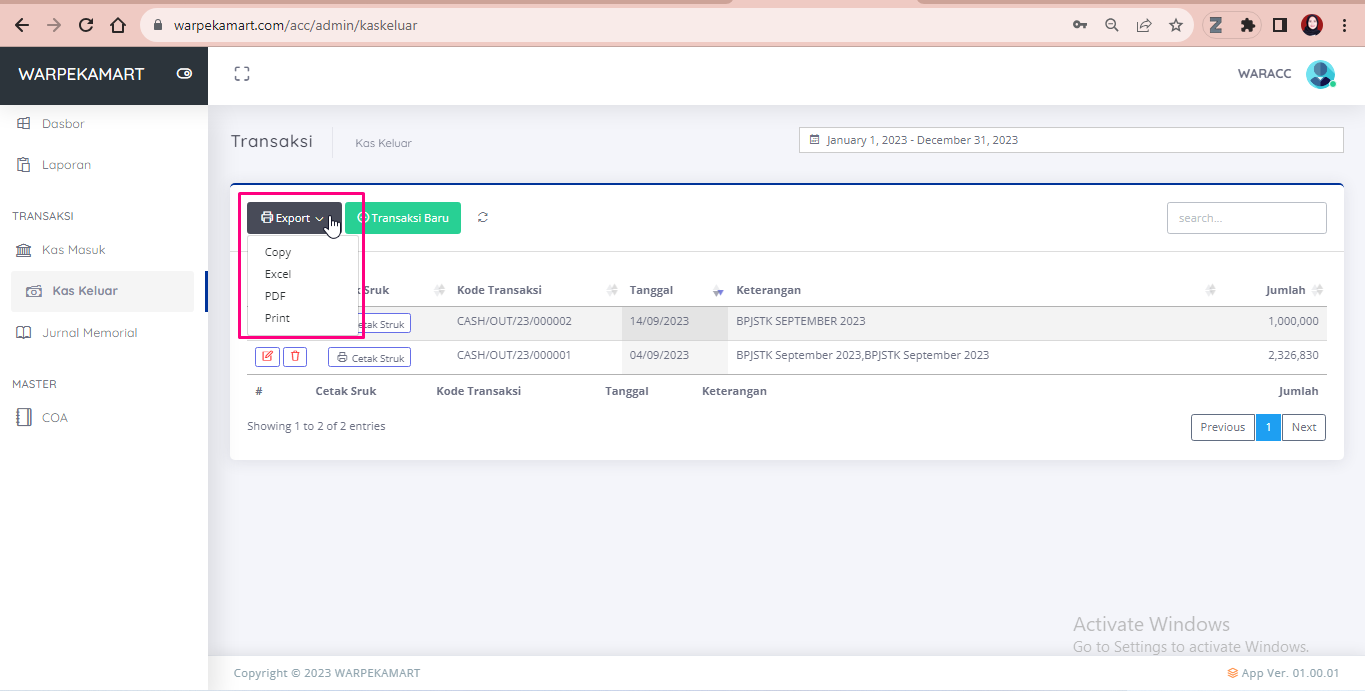Open the date range picker field
The height and width of the screenshot is (691, 1365).
[x=1071, y=140]
